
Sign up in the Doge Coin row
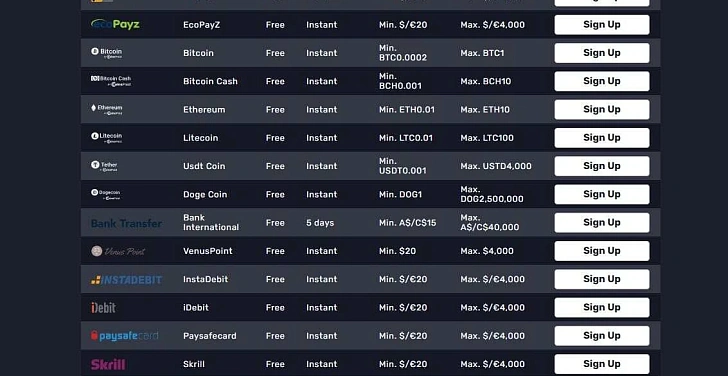[x=602, y=194]
